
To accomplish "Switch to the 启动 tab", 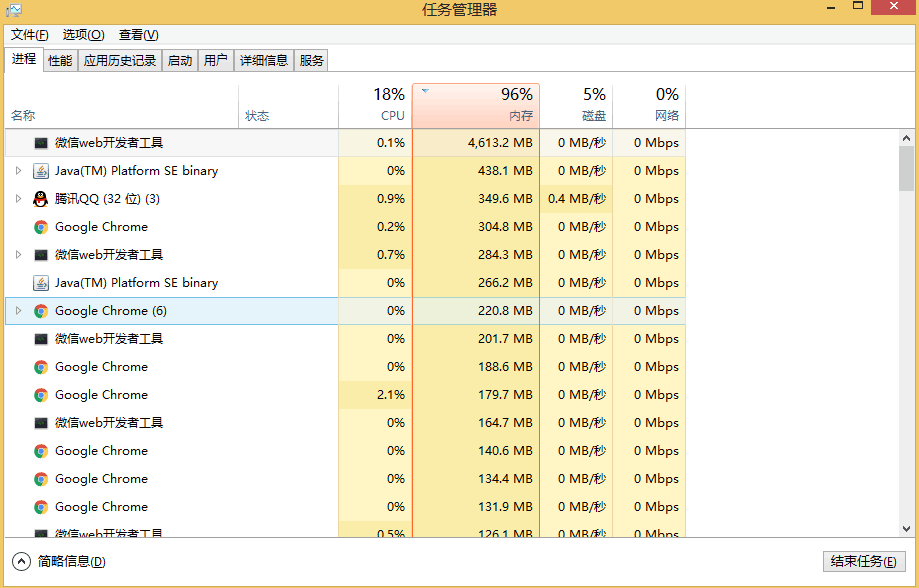I will click(x=180, y=60).
